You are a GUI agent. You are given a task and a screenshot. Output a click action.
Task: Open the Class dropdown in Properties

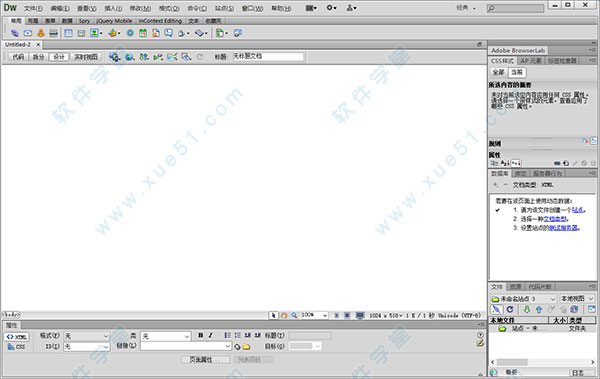pyautogui.click(x=165, y=336)
